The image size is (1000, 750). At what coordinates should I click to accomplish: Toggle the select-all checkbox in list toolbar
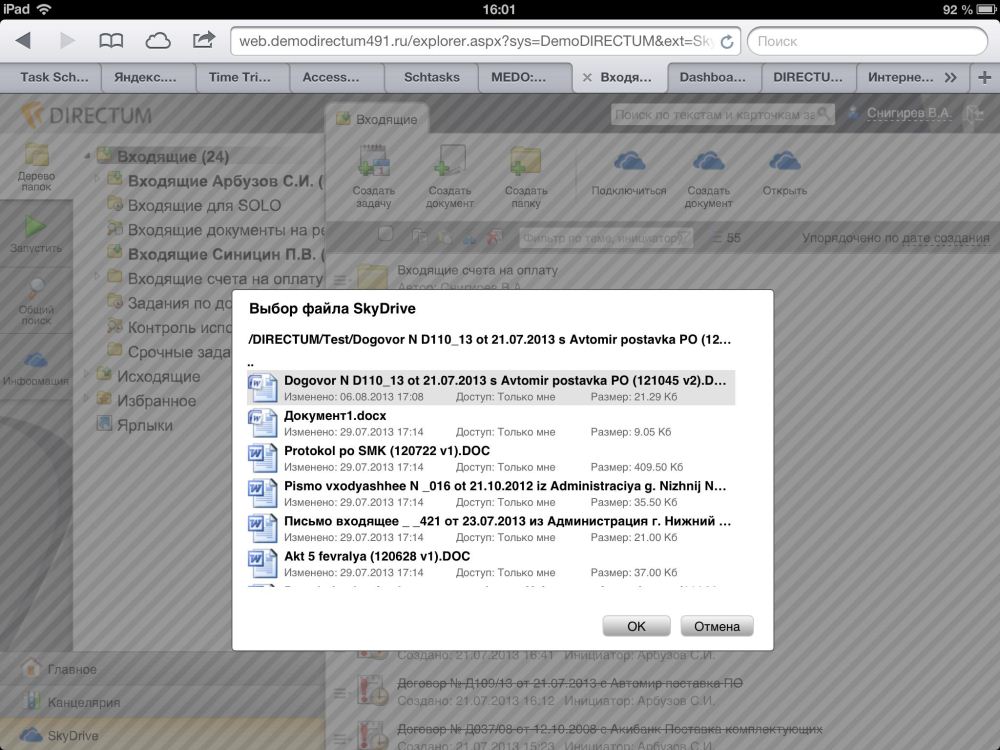pyautogui.click(x=385, y=234)
